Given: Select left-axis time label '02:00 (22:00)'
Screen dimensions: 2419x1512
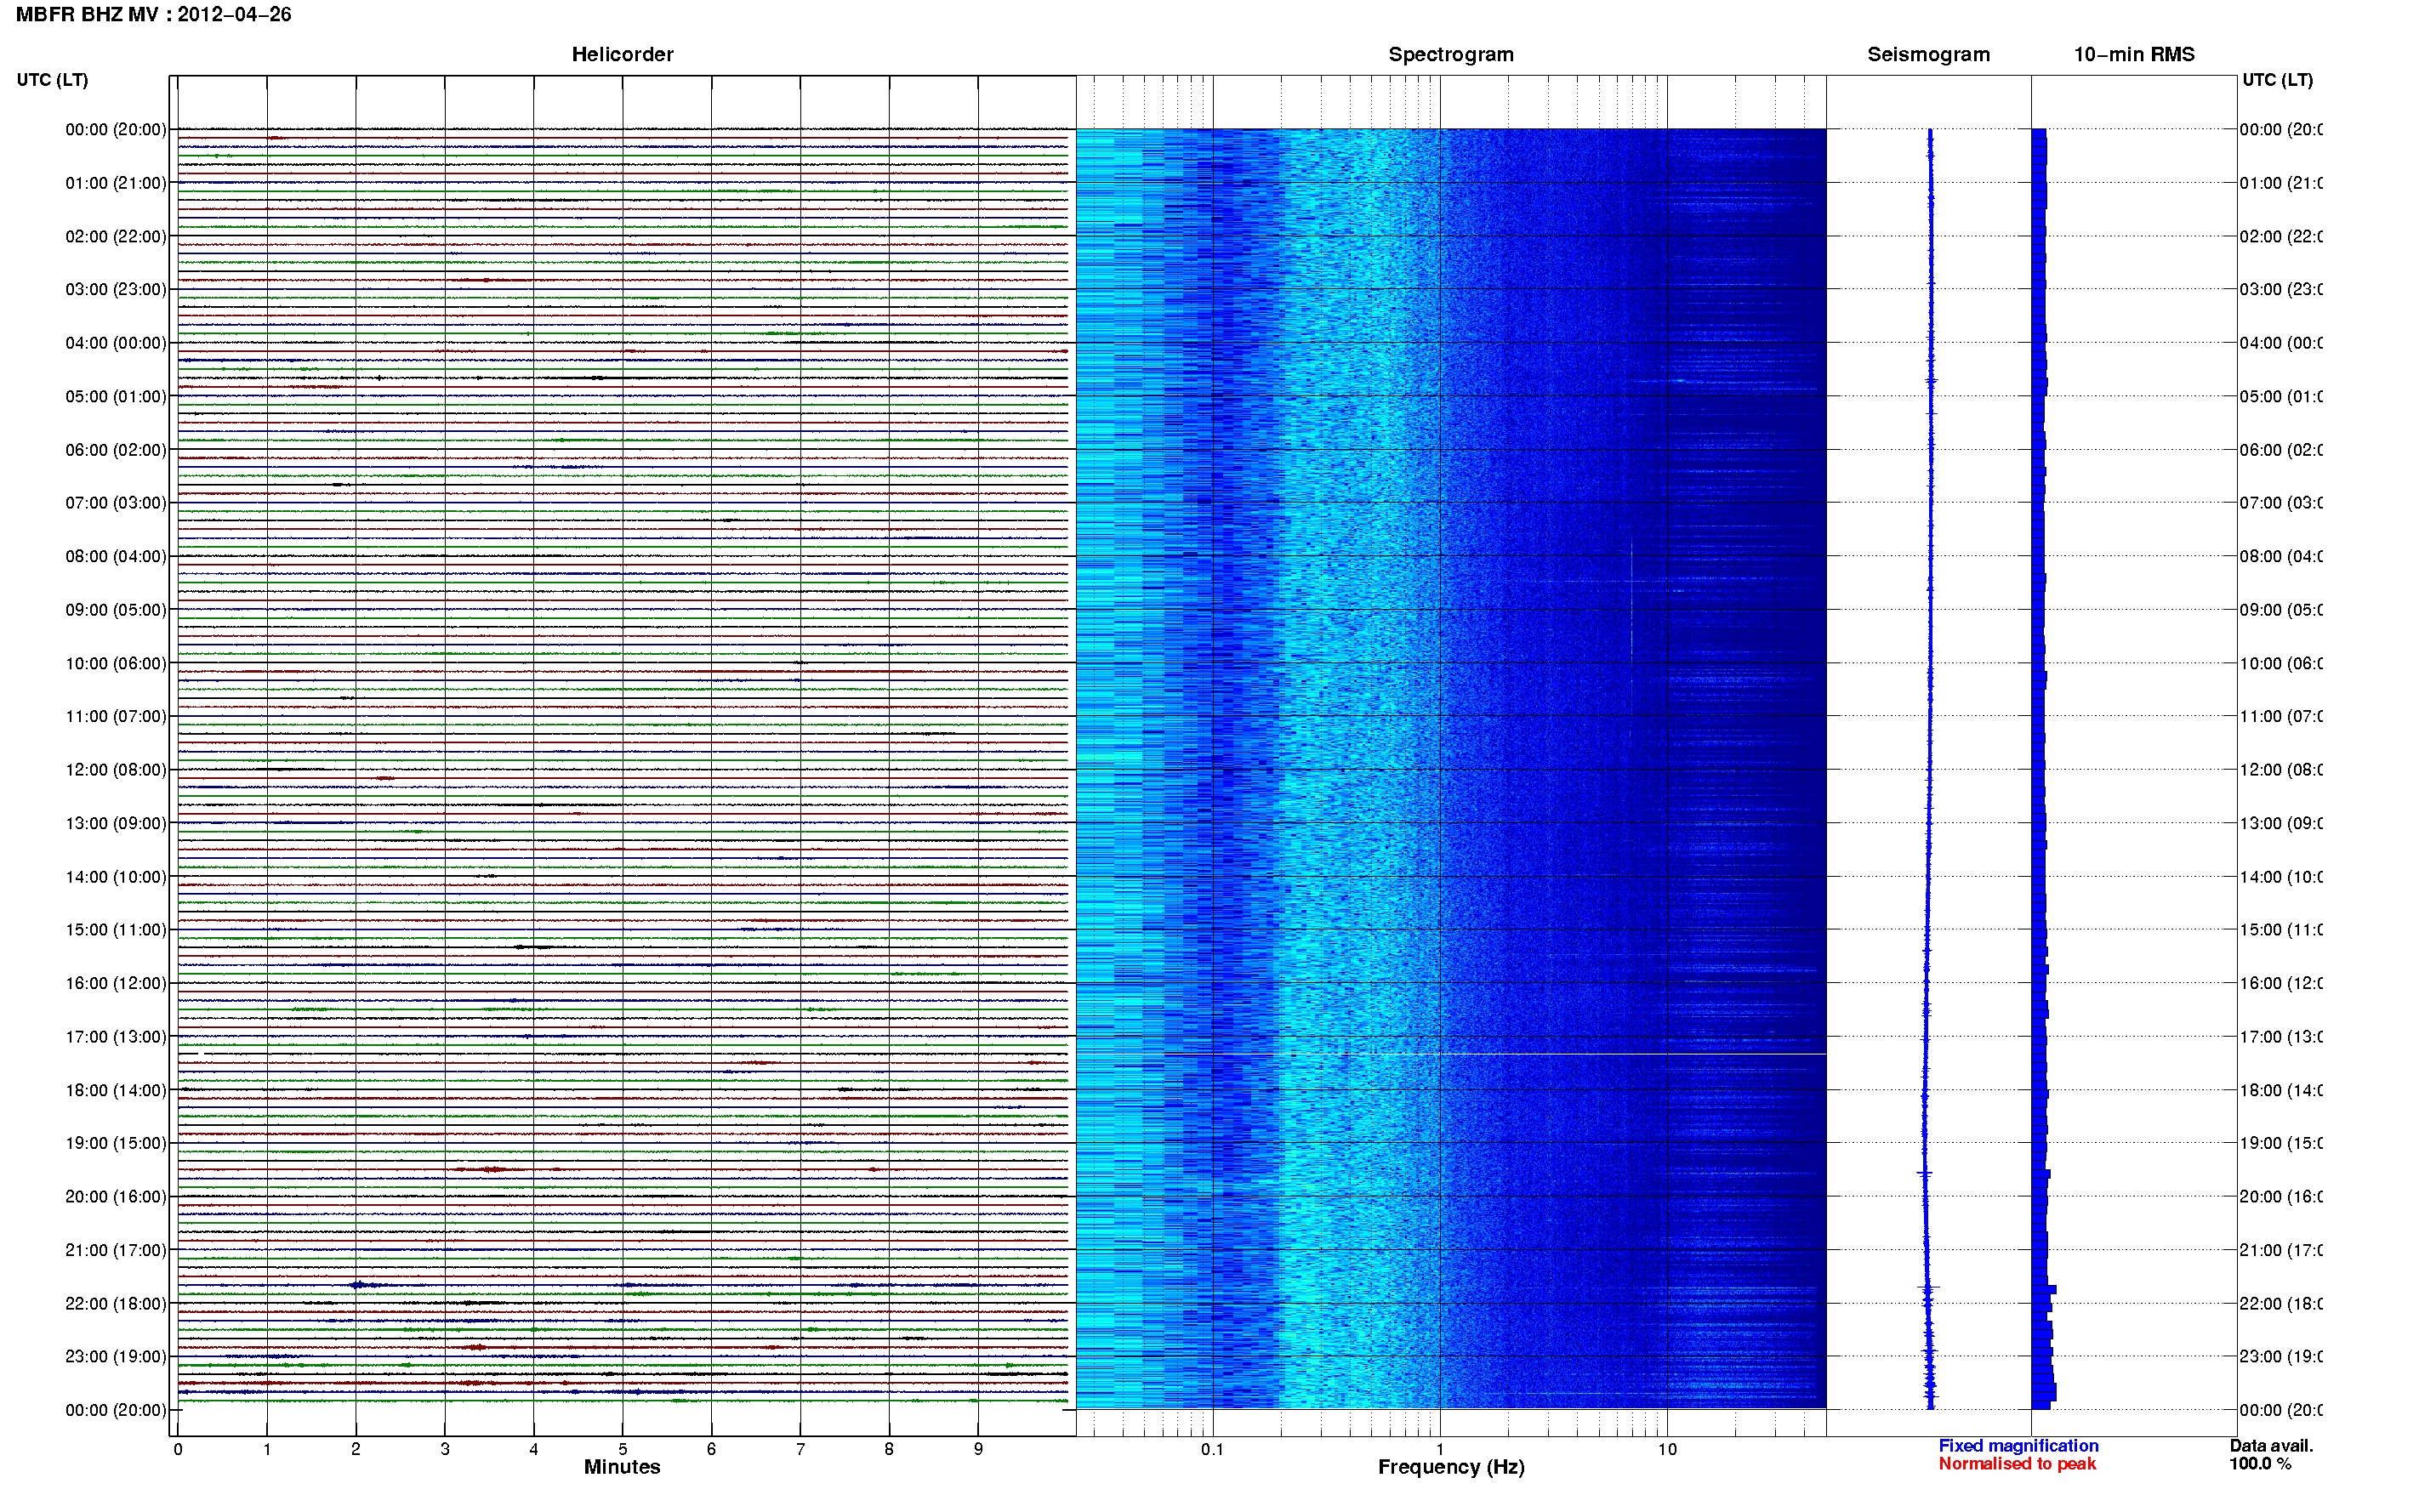Looking at the screenshot, I should [x=116, y=237].
